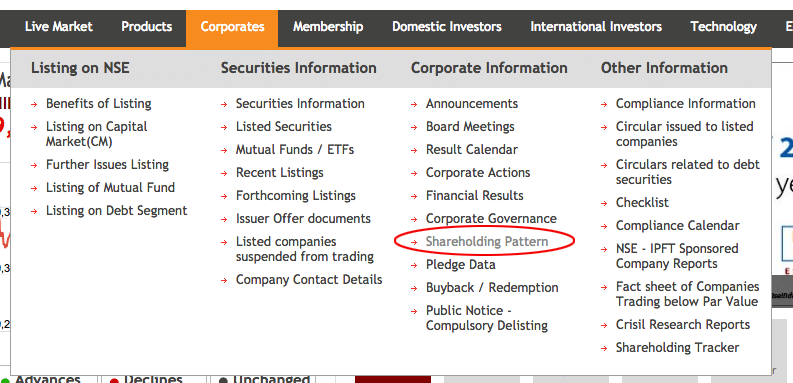Viewport: 793px width, 383px height.
Task: Open the International Investors menu
Action: [596, 27]
